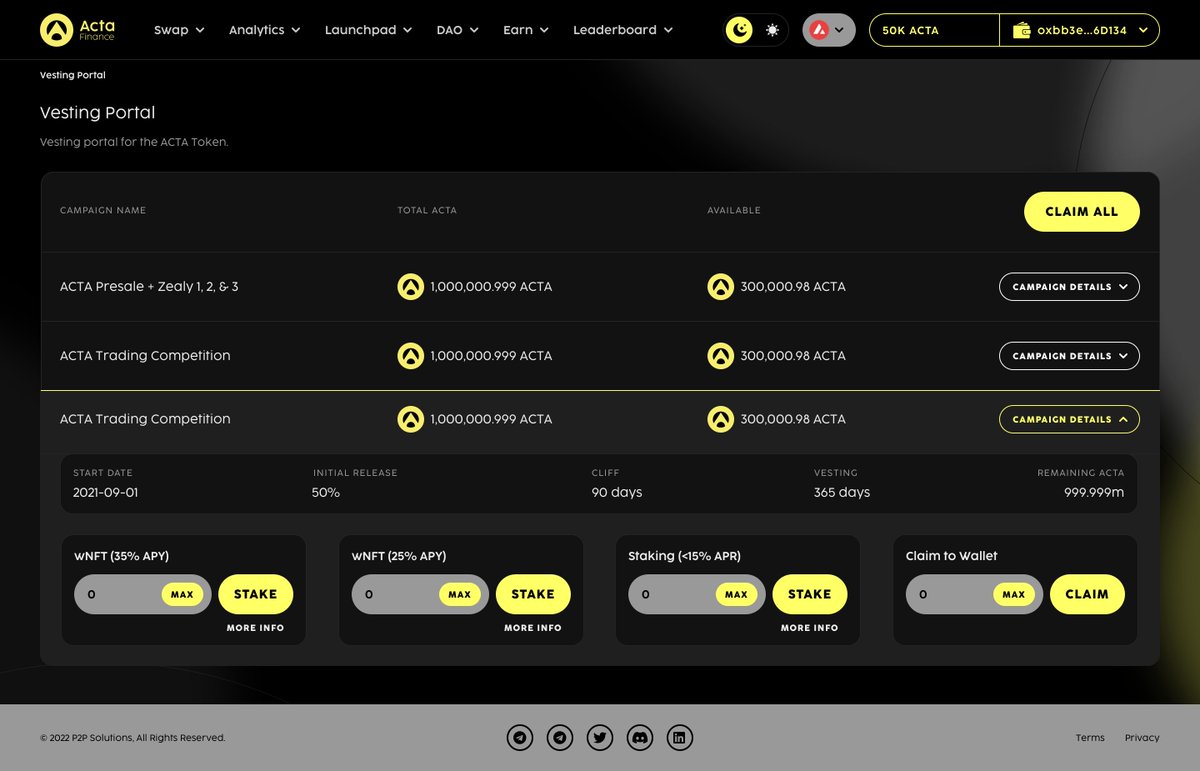Viewport: 1200px width, 771px height.
Task: Click ACTA token icon beside Presale available amount
Action: (720, 287)
